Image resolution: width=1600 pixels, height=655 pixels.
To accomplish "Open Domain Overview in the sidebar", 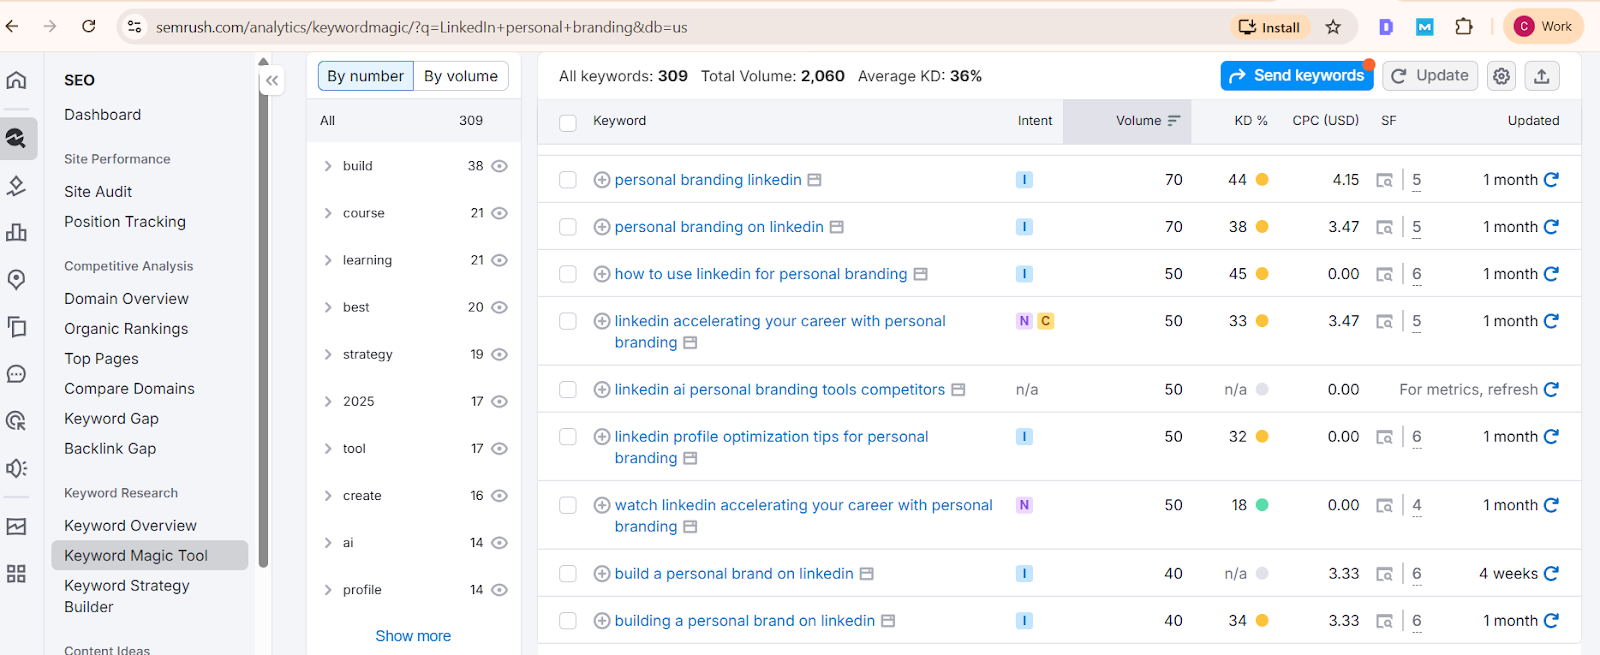I will point(127,299).
